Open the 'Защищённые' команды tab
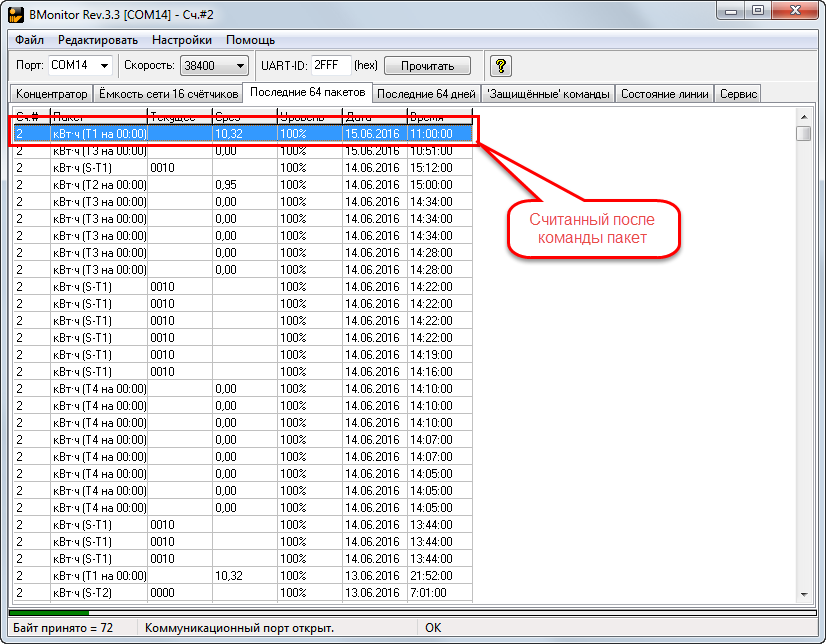This screenshot has height=644, width=826. (x=548, y=94)
